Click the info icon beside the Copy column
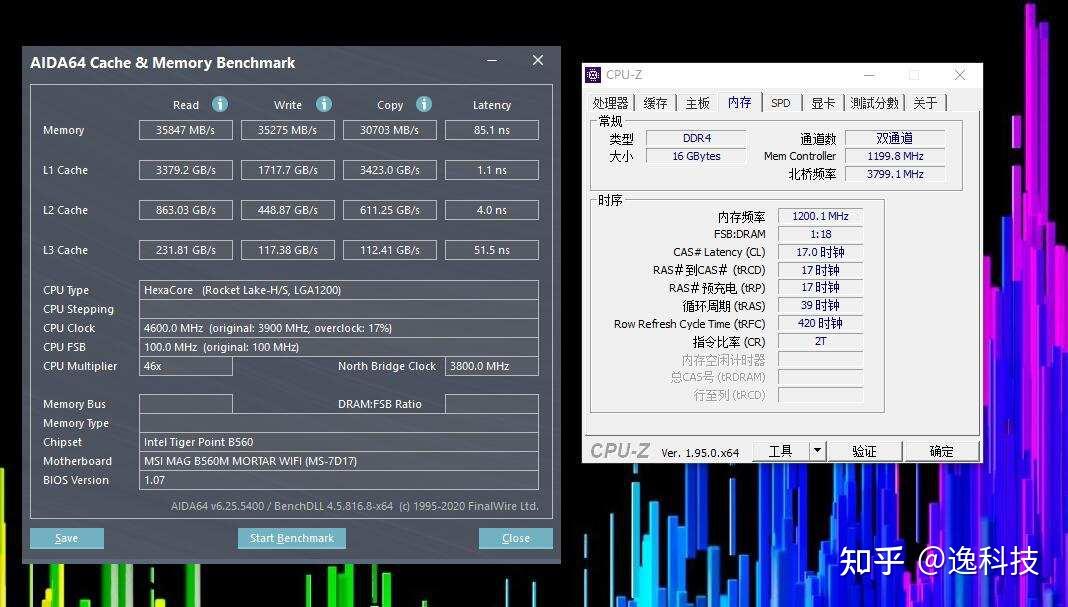1068x607 pixels. click(422, 104)
